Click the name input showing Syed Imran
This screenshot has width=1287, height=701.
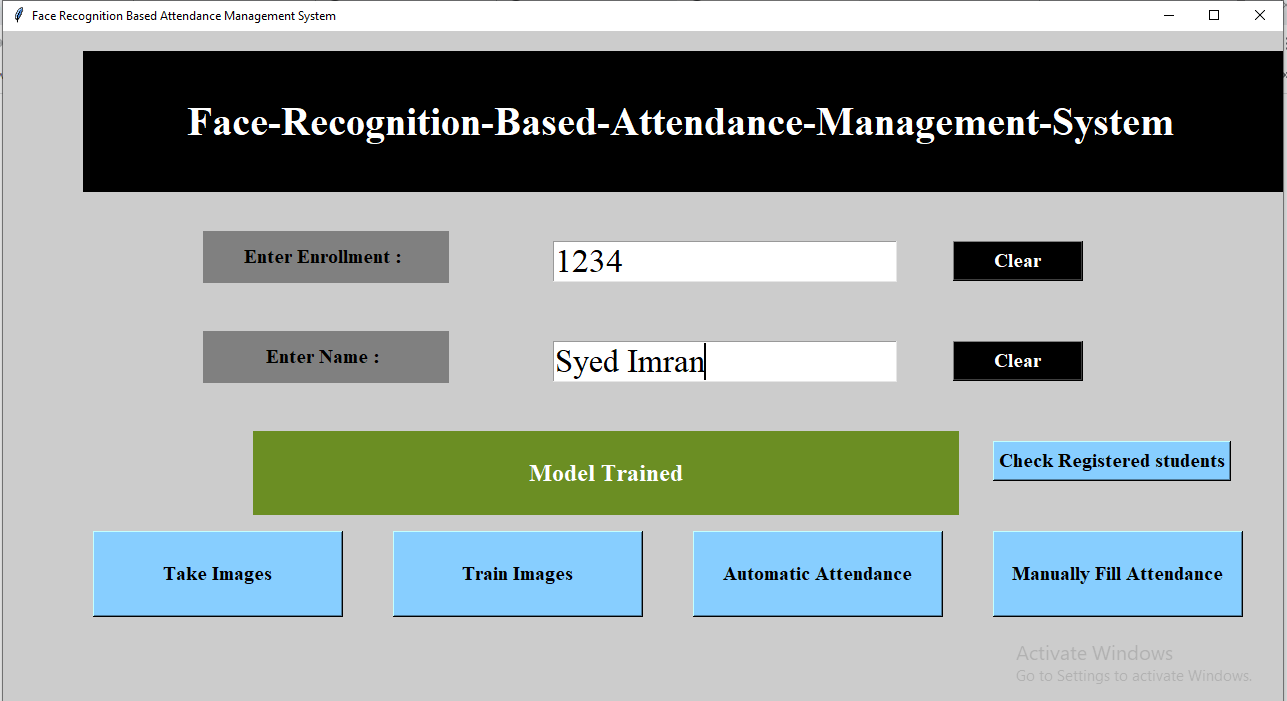click(x=724, y=361)
